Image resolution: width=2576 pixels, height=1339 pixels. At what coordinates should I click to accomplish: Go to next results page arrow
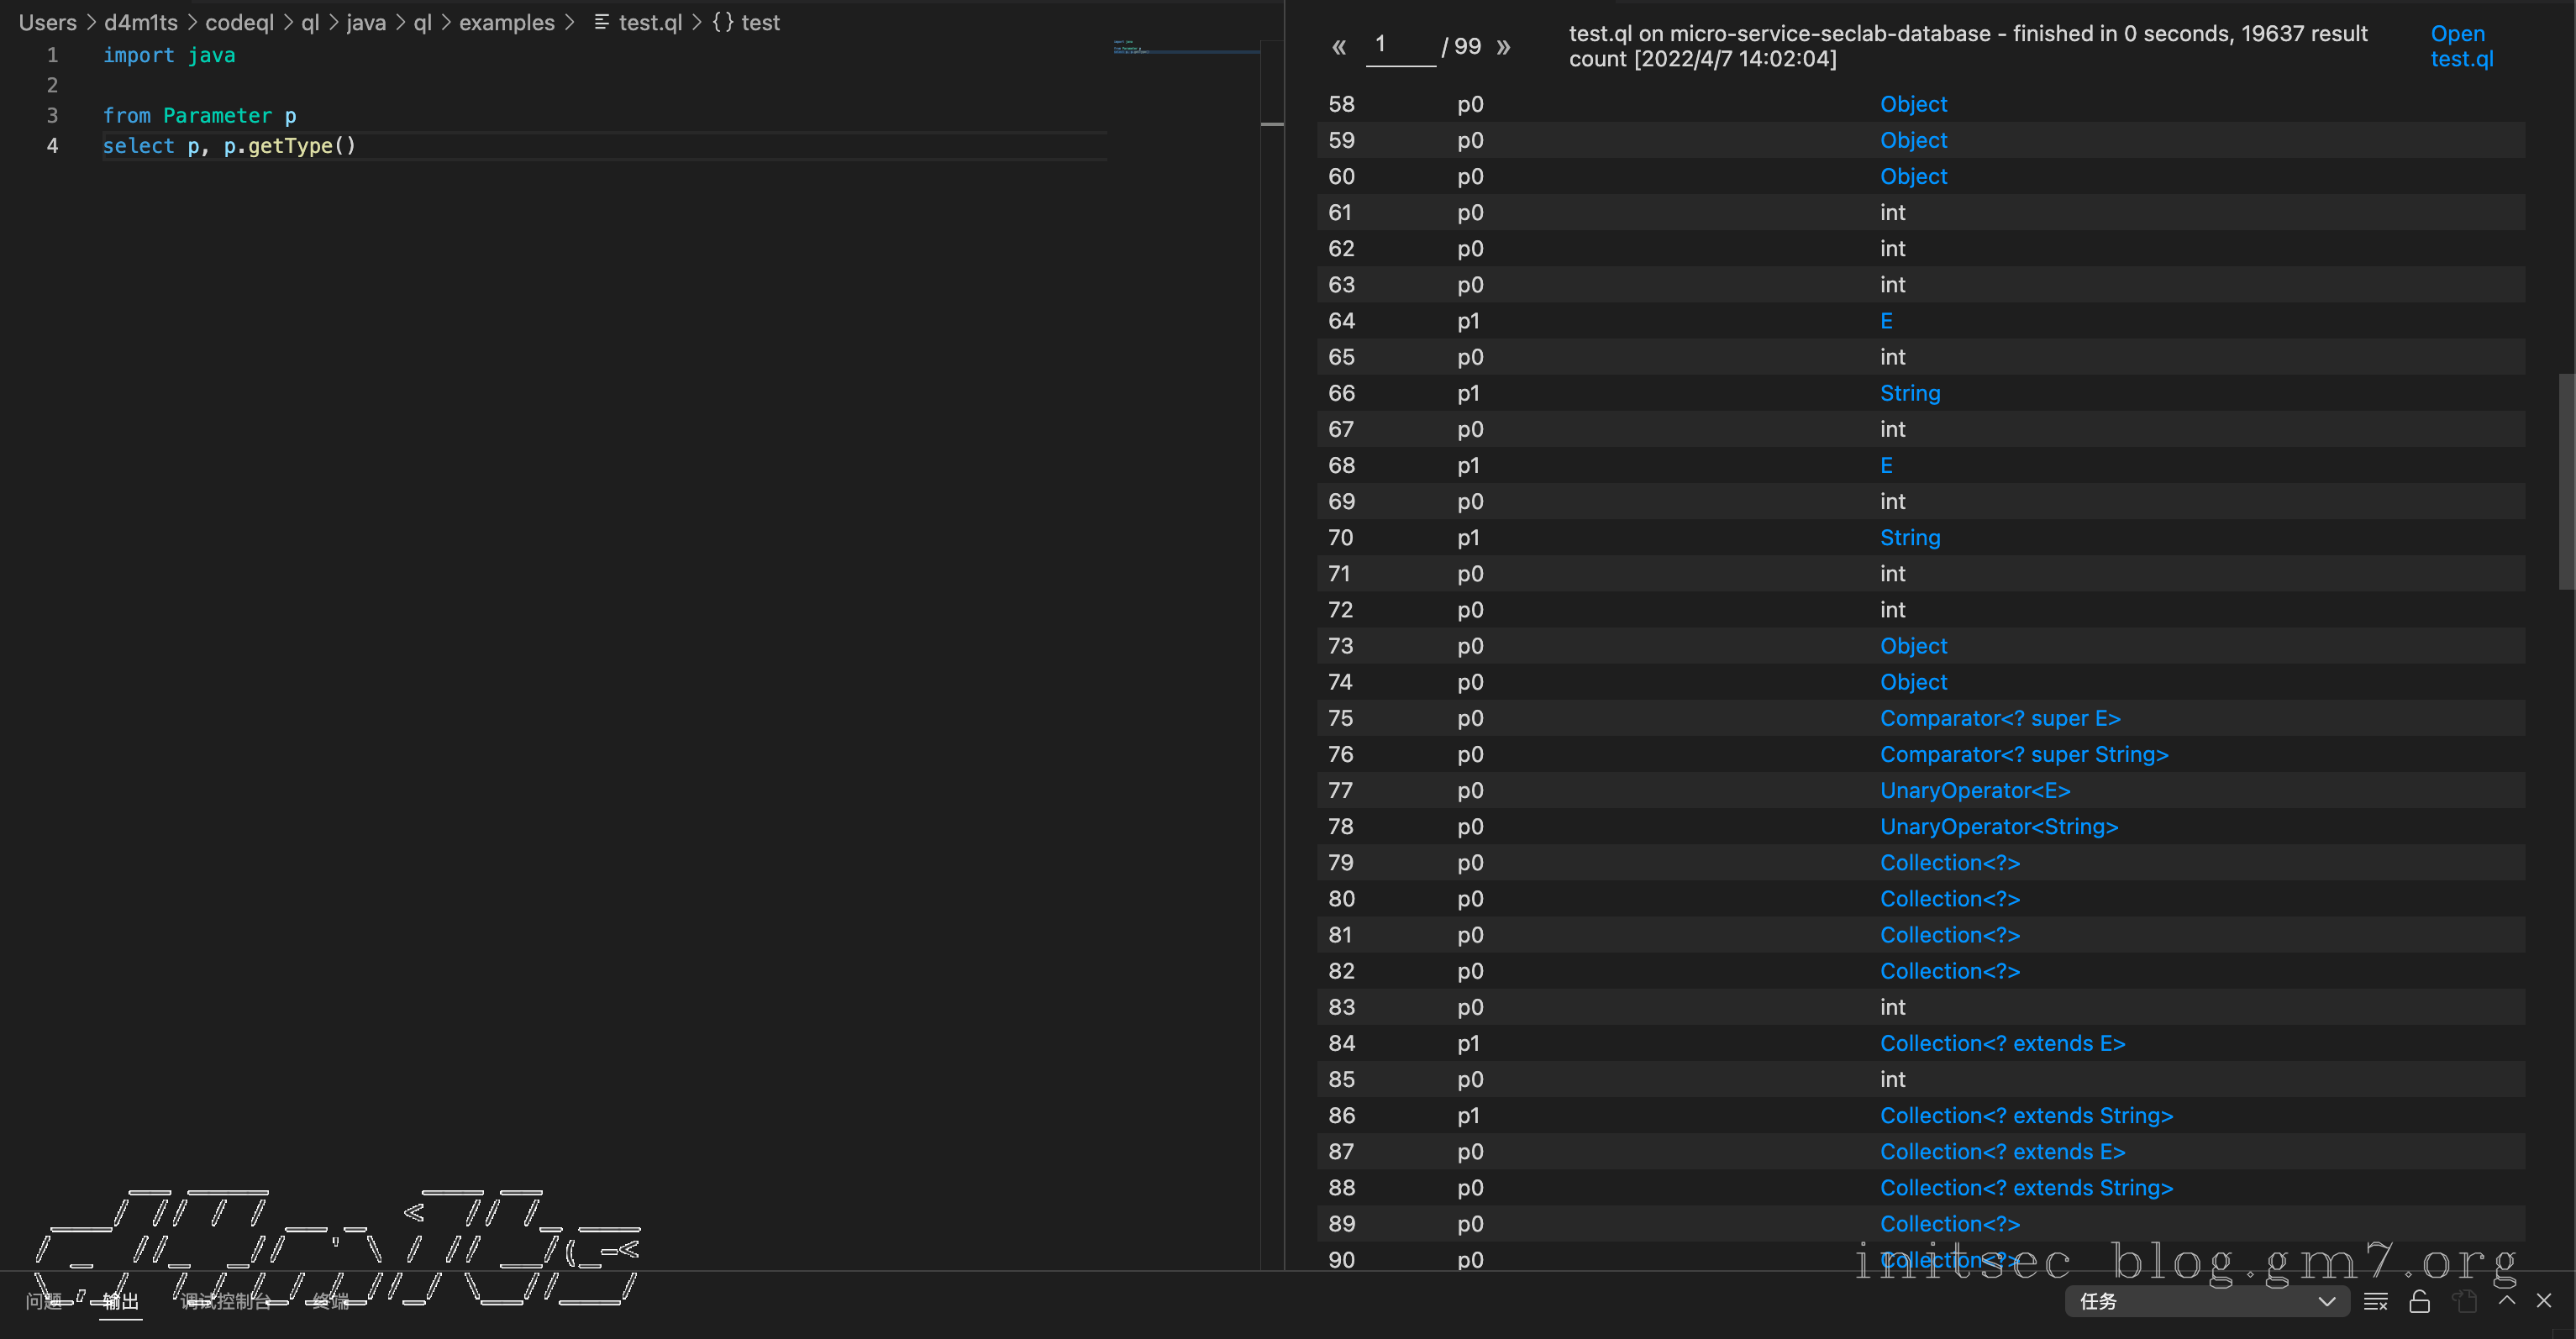[x=1503, y=47]
